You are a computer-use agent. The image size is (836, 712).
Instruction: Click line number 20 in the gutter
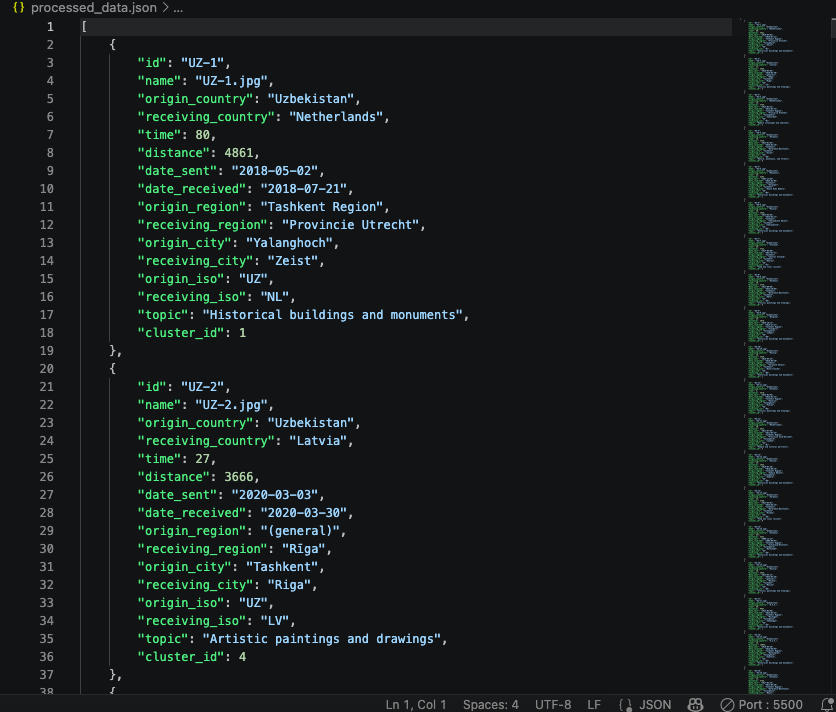45,369
